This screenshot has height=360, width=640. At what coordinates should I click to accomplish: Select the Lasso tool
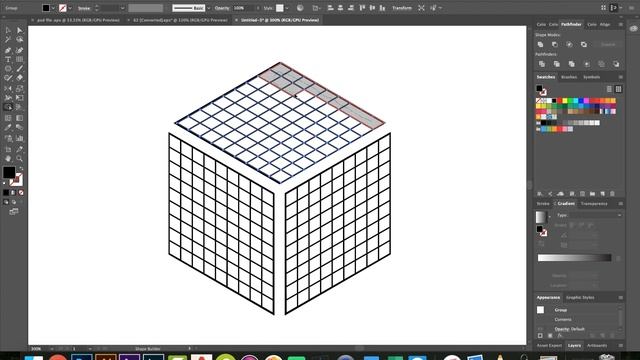pos(19,40)
